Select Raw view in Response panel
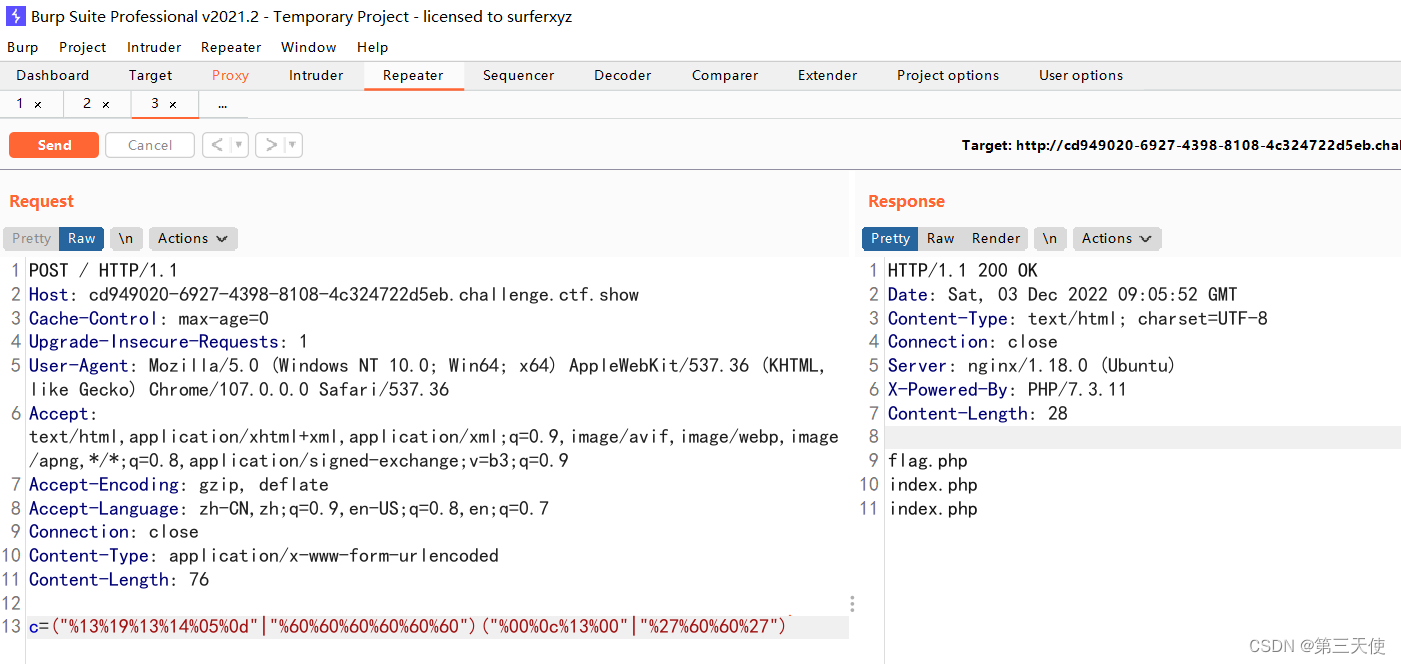 coord(940,238)
